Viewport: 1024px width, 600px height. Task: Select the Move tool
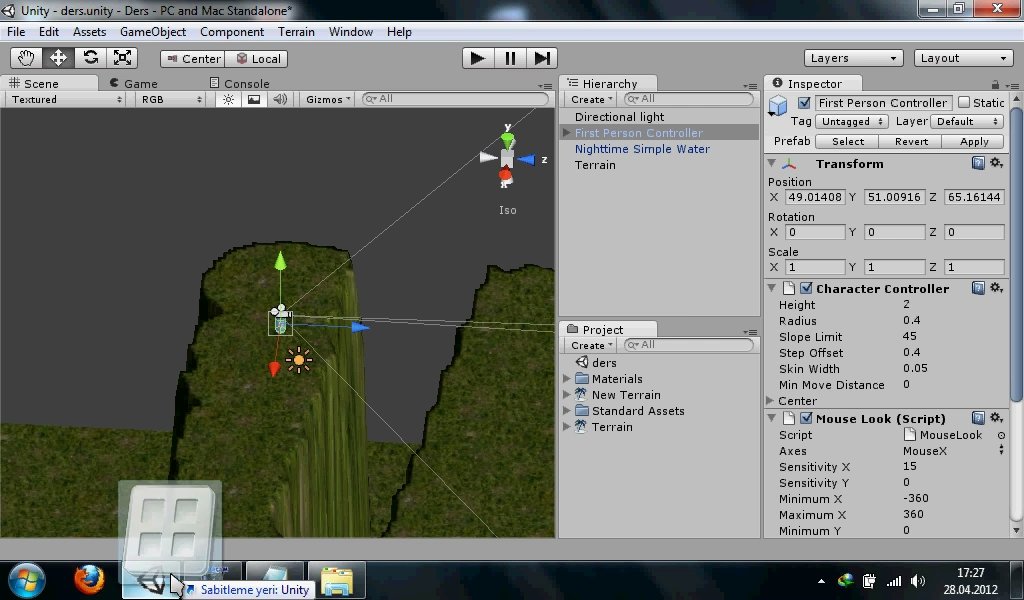tap(58, 58)
